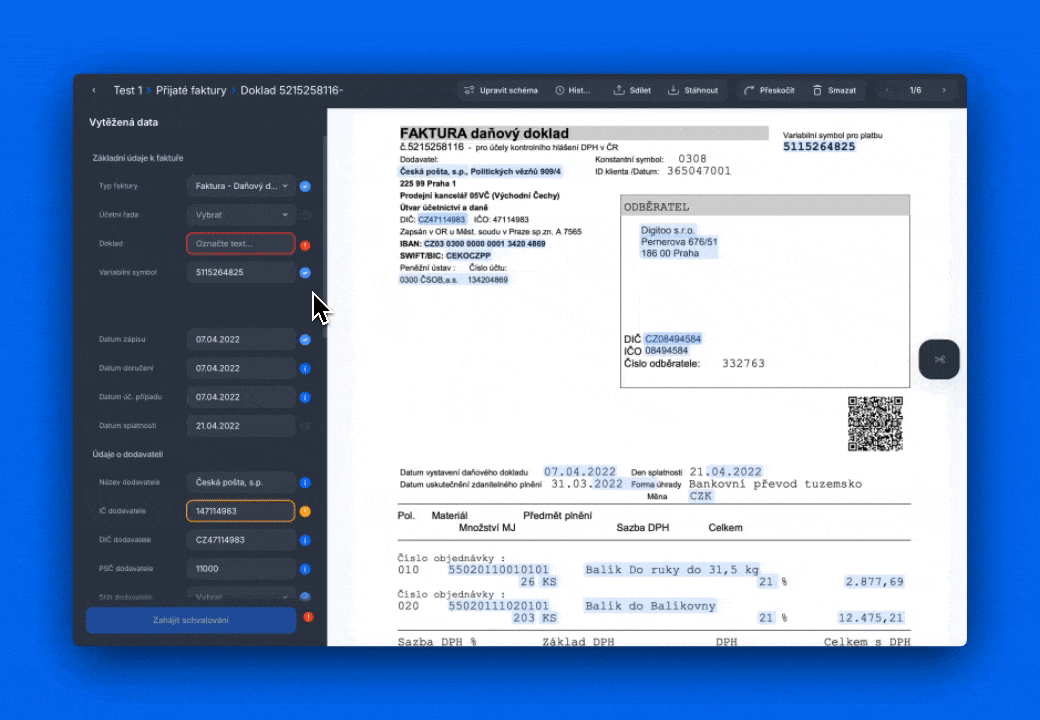The height and width of the screenshot is (720, 1040).
Task: Go to next document arrow
Action: click(x=944, y=90)
